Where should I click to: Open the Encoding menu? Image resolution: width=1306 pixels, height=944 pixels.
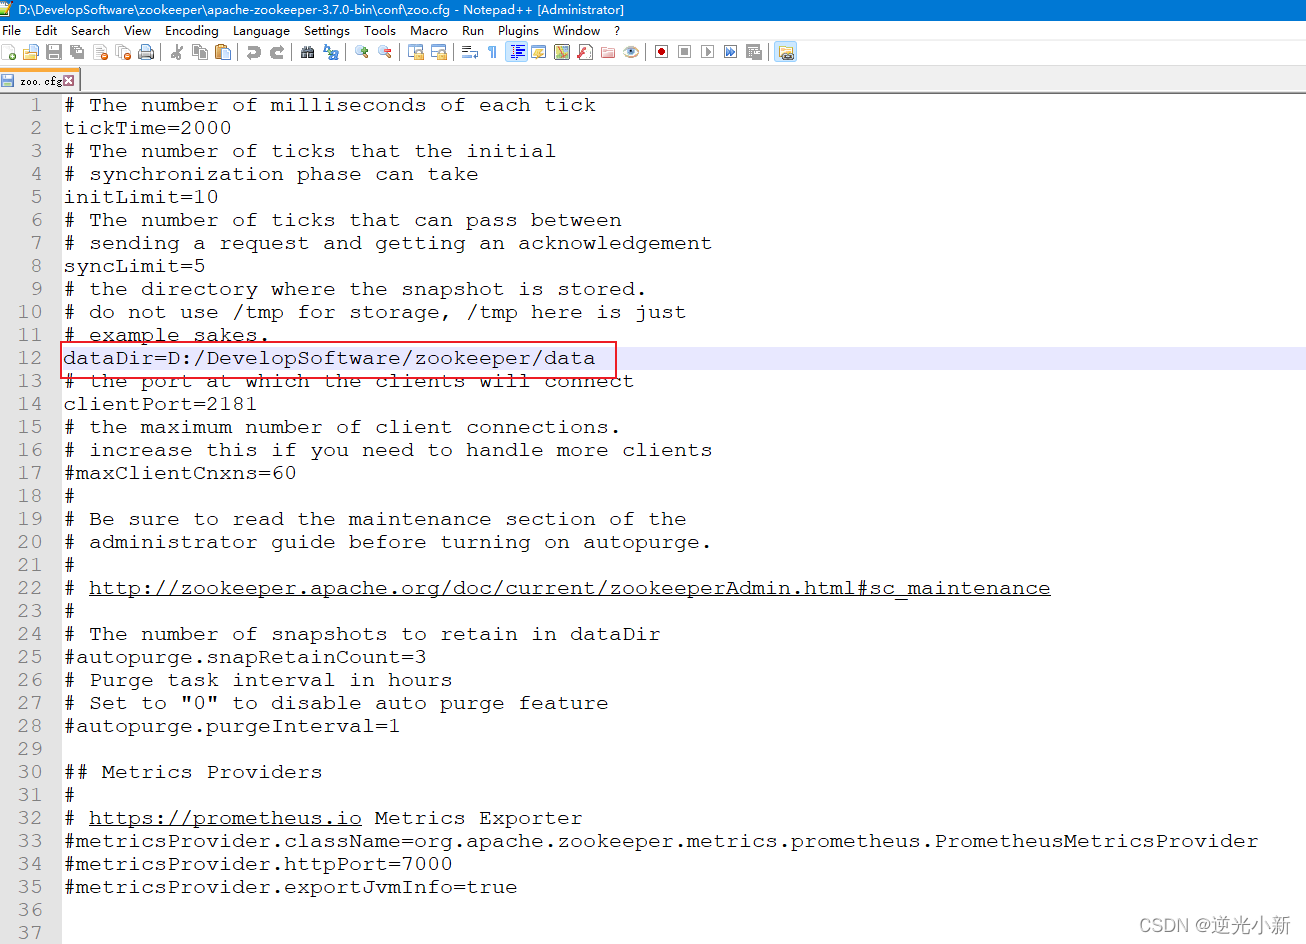(191, 30)
